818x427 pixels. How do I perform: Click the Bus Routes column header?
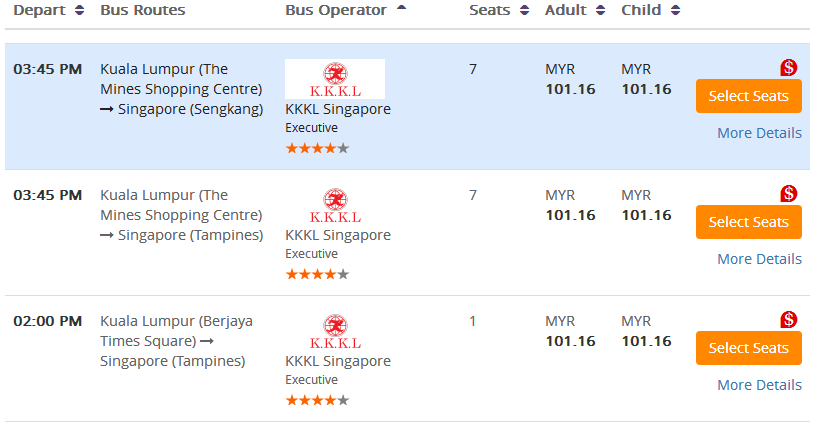143,11
